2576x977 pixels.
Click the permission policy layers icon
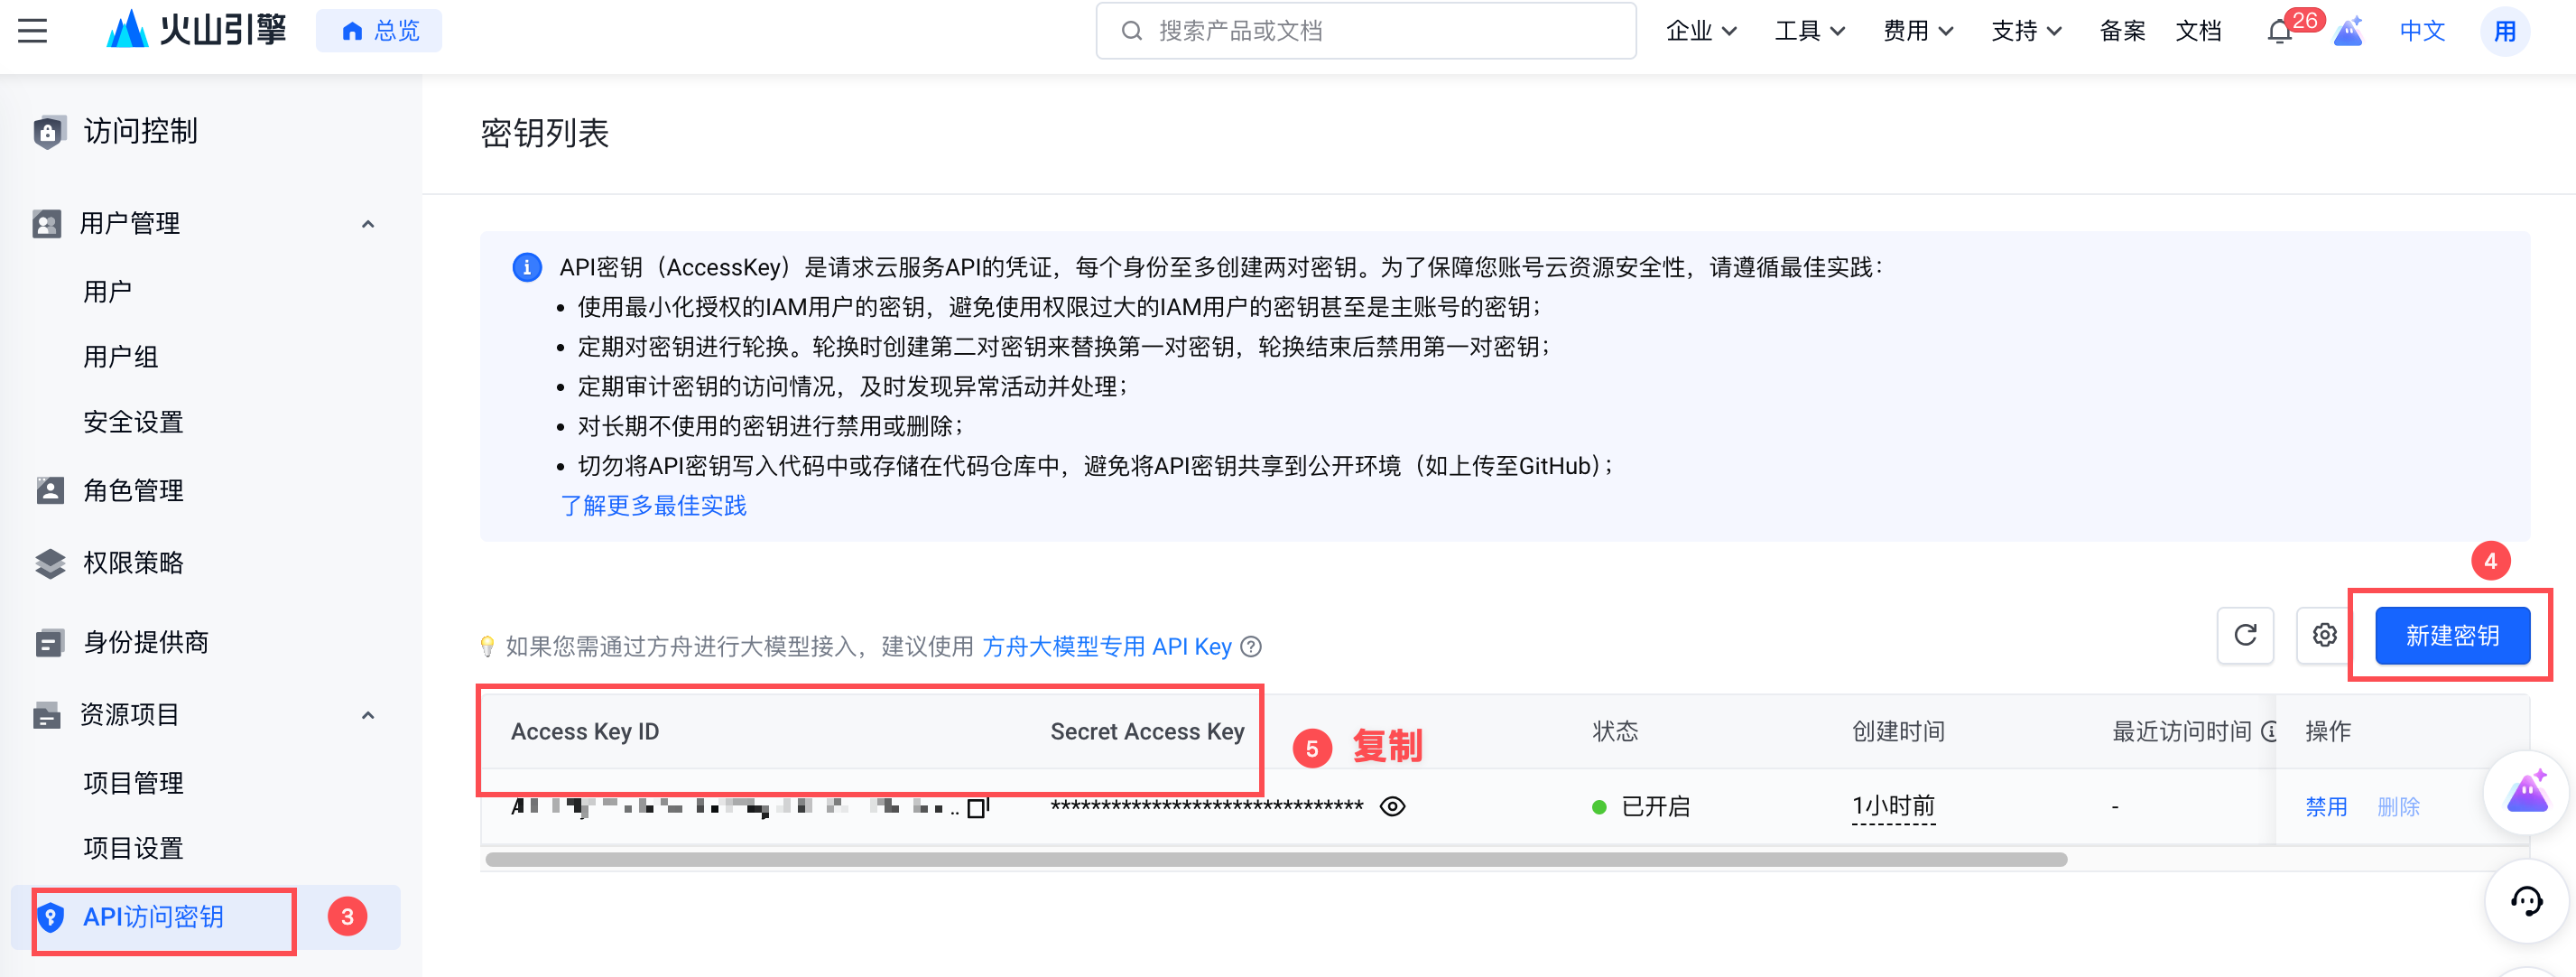(50, 563)
